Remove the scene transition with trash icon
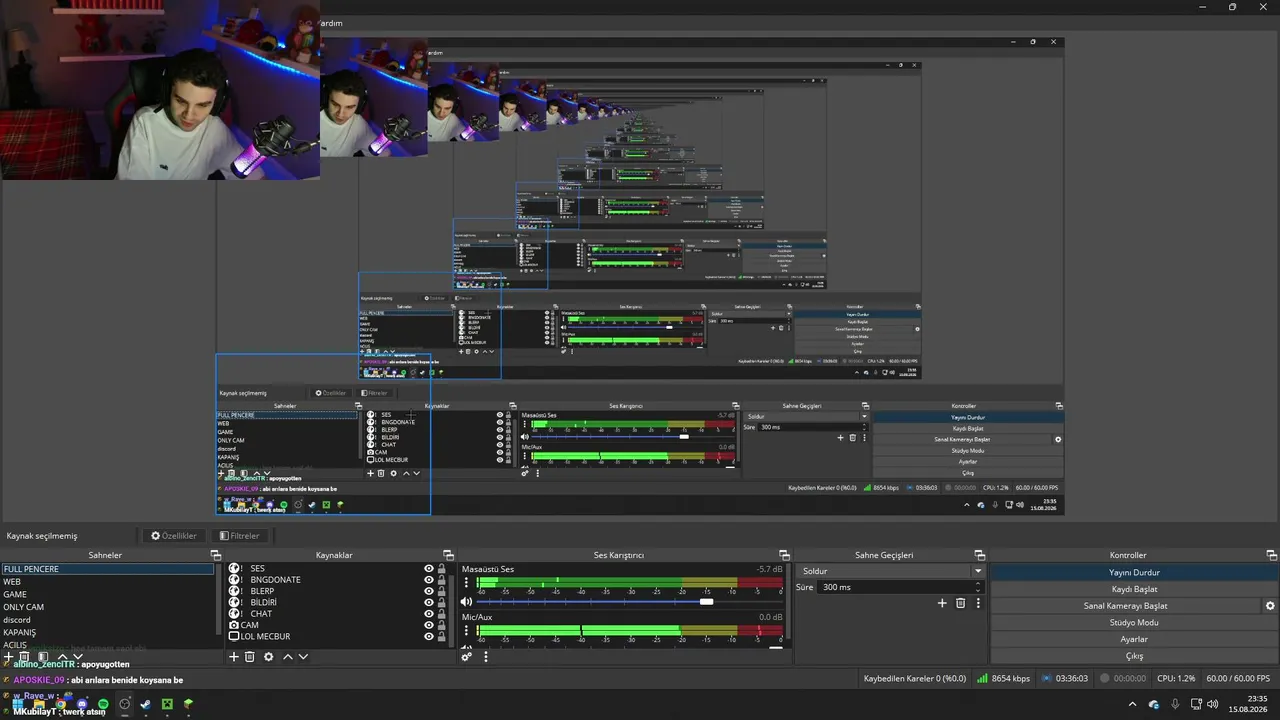The width and height of the screenshot is (1280, 720). click(x=961, y=603)
